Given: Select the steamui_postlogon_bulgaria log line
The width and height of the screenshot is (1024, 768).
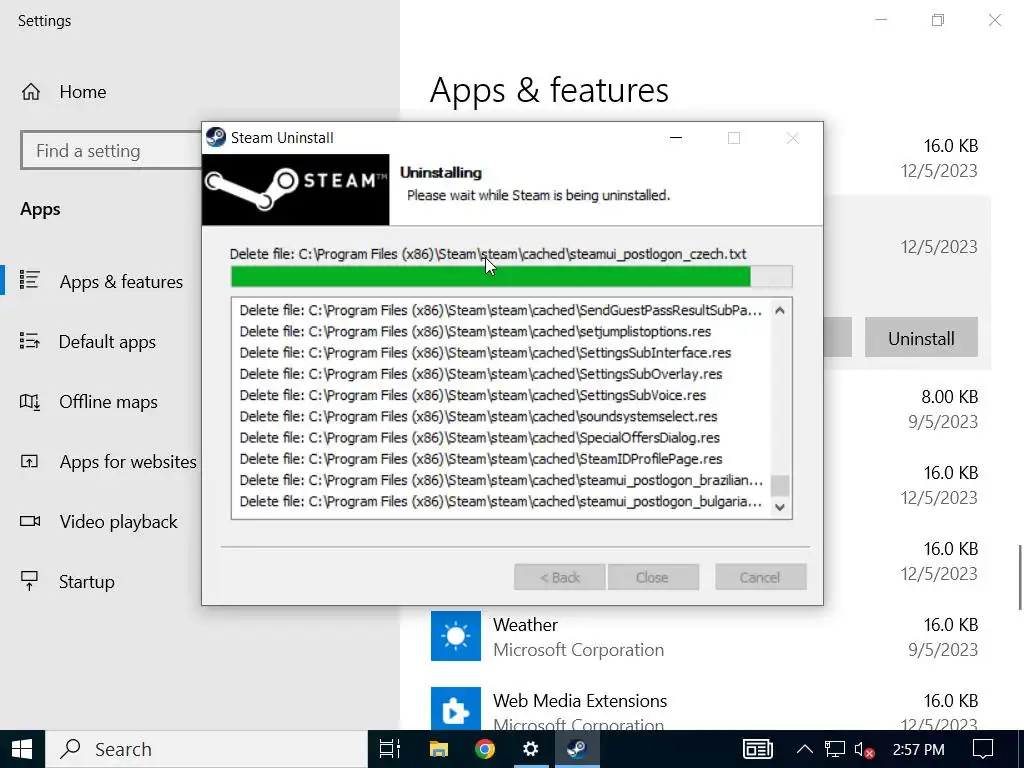Looking at the screenshot, I should coord(501,501).
